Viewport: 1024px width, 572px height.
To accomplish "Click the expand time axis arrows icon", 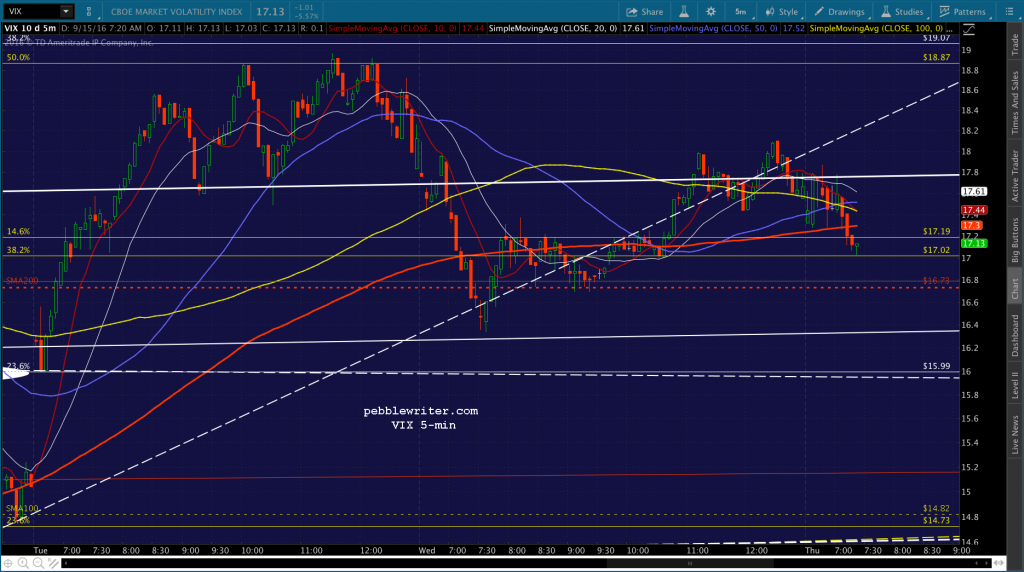I will 999,563.
